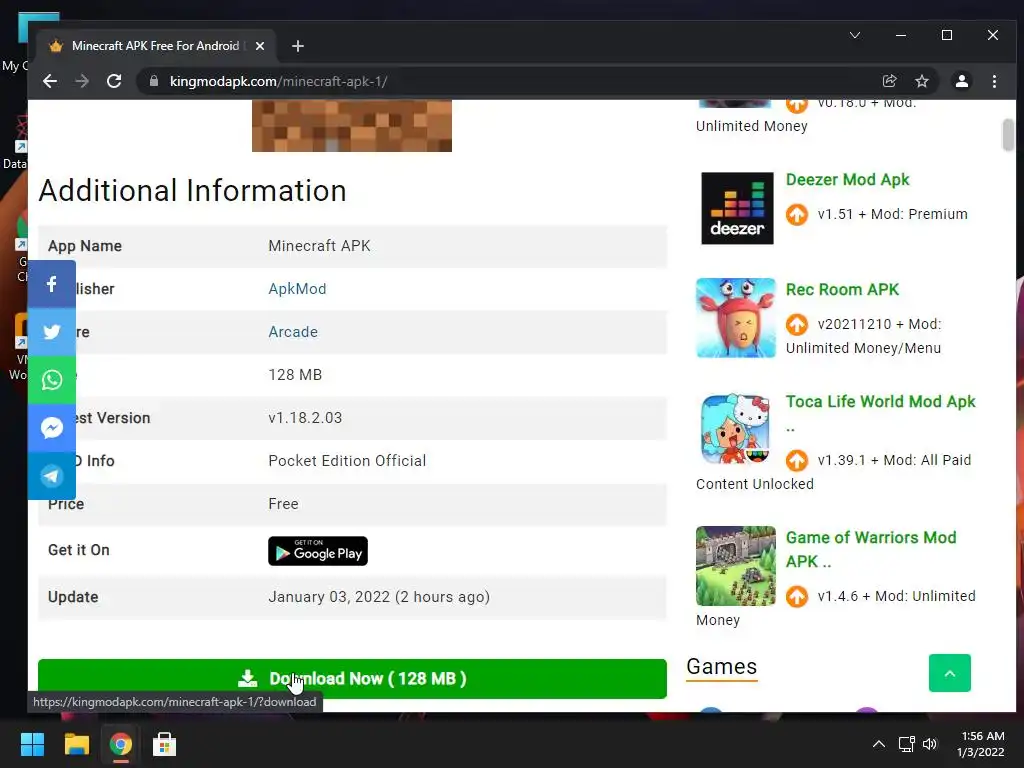The height and width of the screenshot is (768, 1024).
Task: Click the Download Now (128 MB) button
Action: pos(352,679)
